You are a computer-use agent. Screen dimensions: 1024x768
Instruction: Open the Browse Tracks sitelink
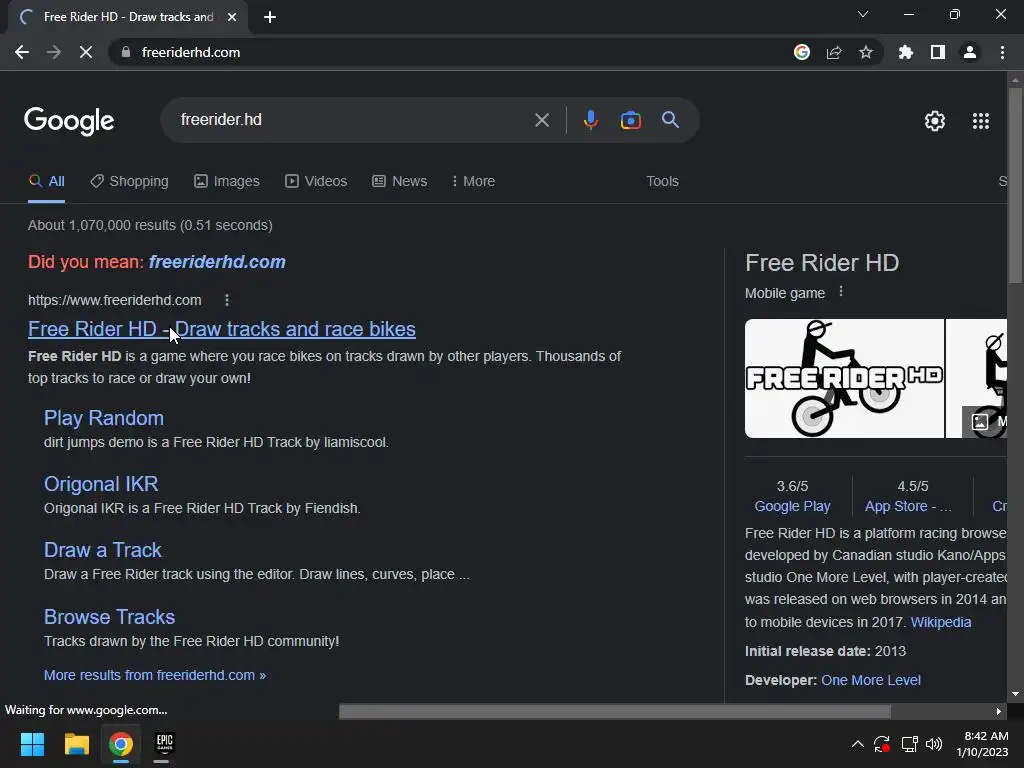(109, 616)
